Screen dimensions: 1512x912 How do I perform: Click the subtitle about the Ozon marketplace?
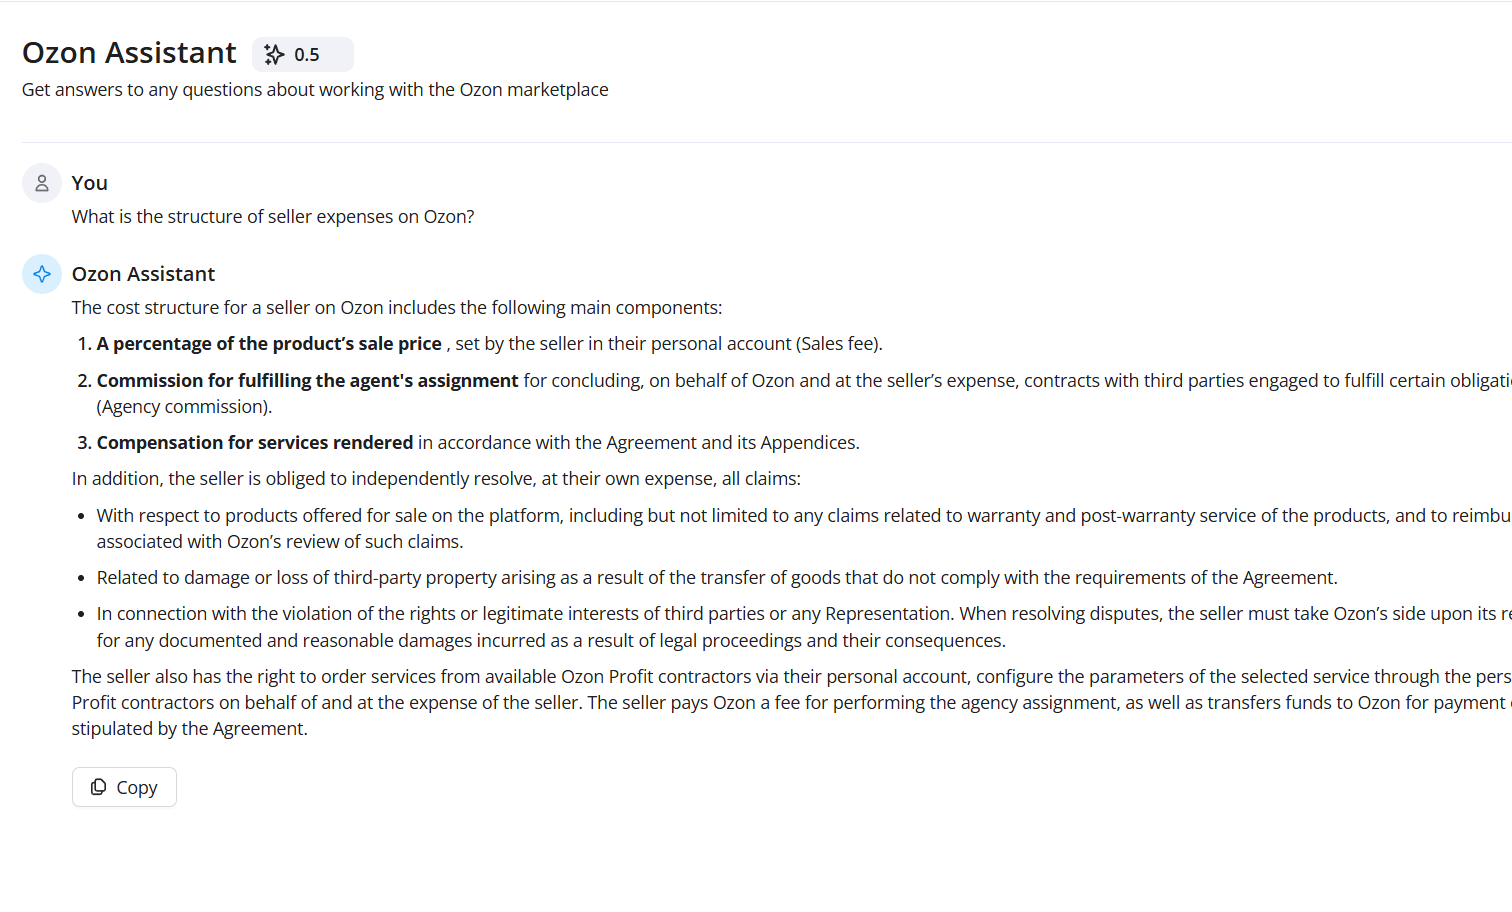pos(315,89)
